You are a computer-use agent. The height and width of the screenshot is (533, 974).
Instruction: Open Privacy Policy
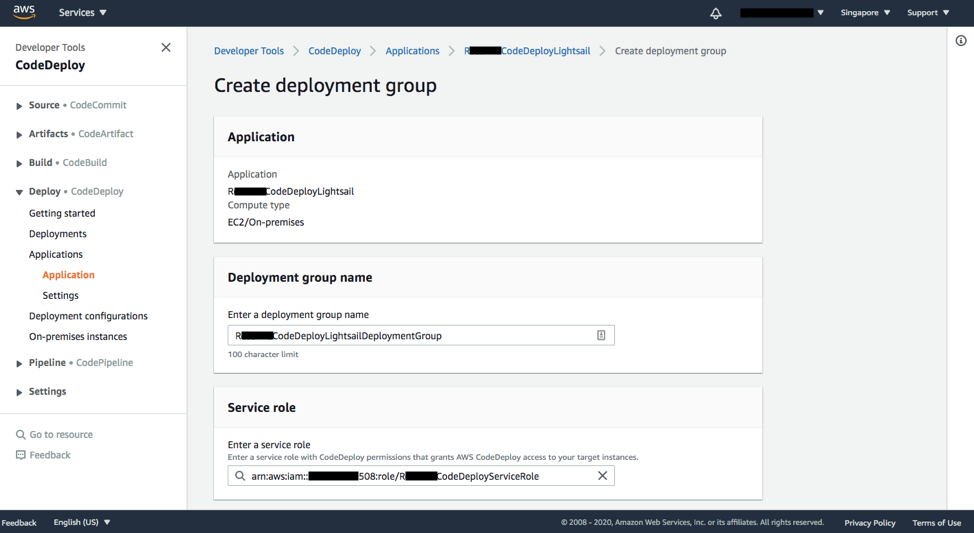870,522
